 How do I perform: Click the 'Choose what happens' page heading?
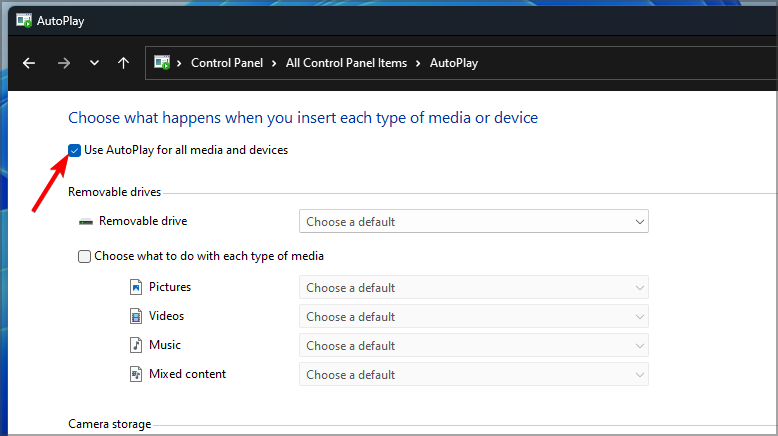(x=303, y=118)
